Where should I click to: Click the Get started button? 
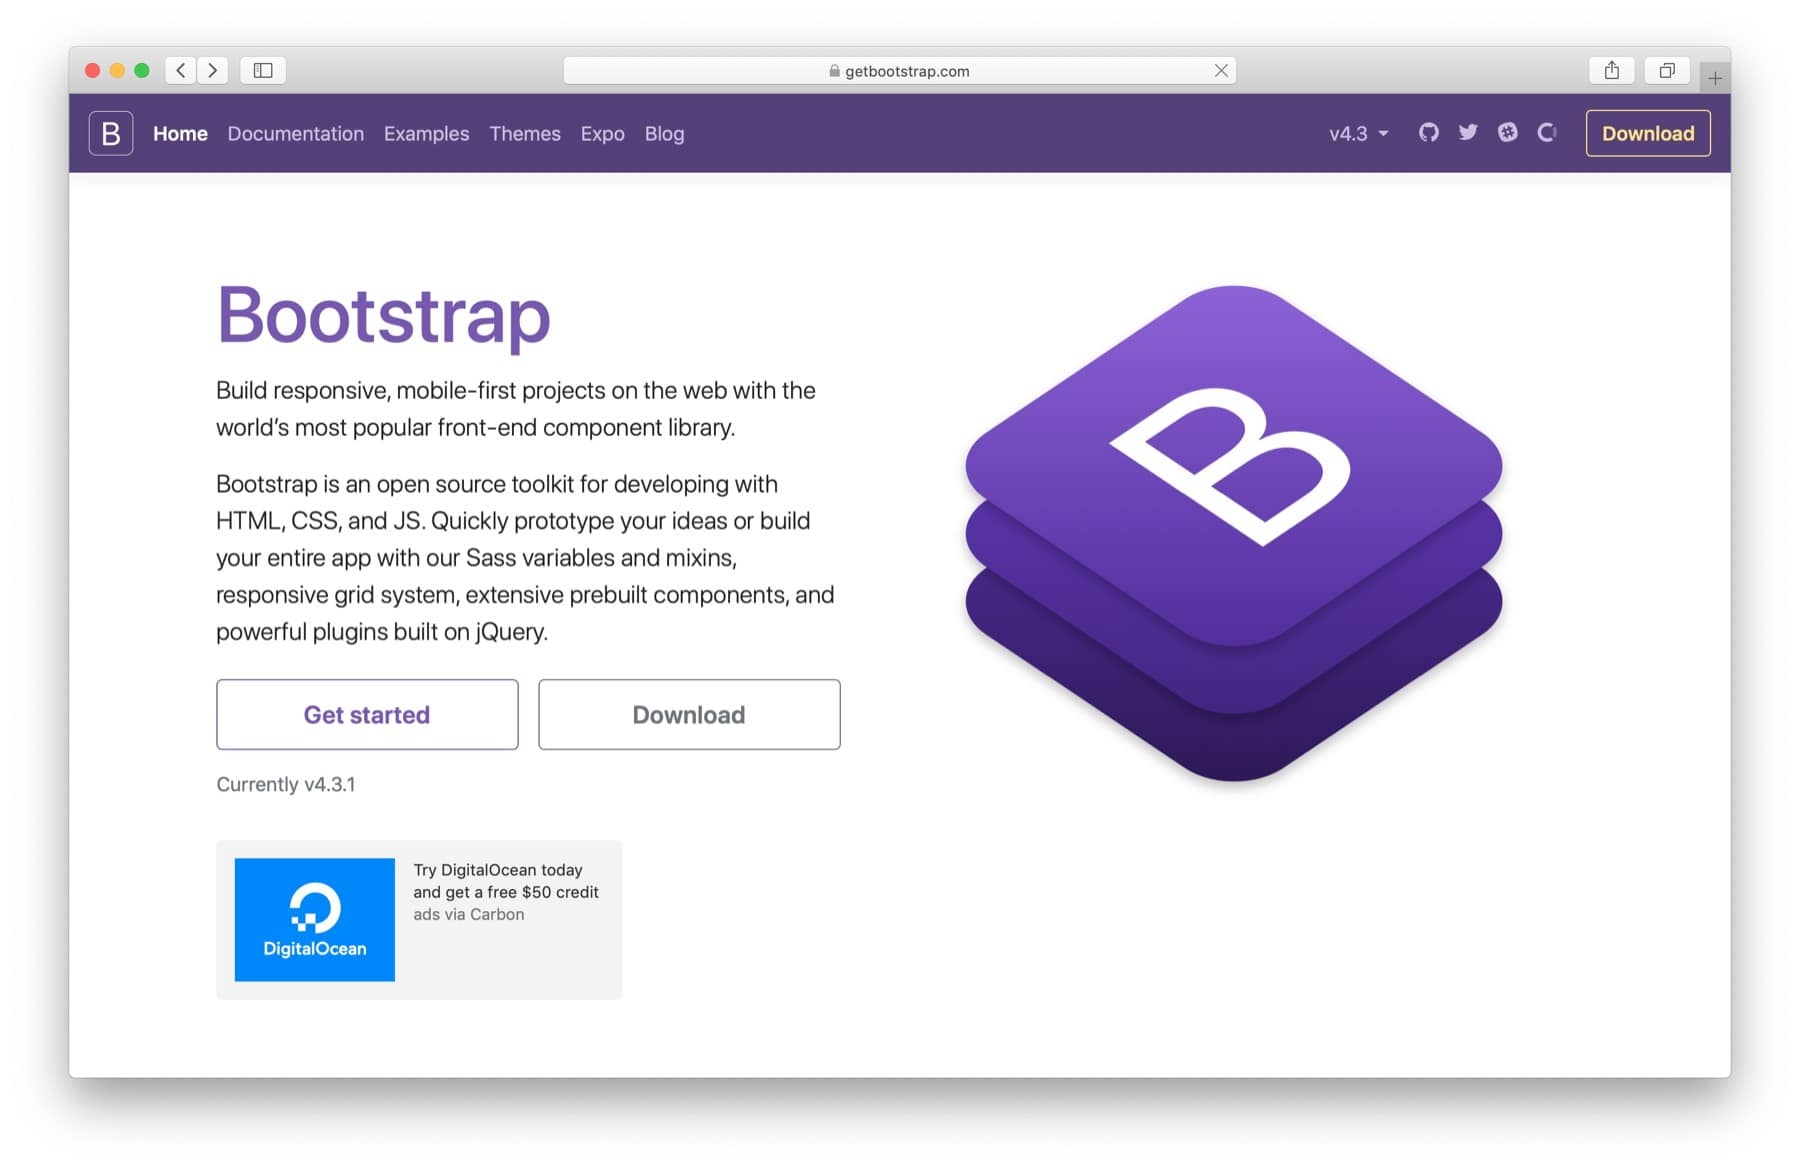366,714
